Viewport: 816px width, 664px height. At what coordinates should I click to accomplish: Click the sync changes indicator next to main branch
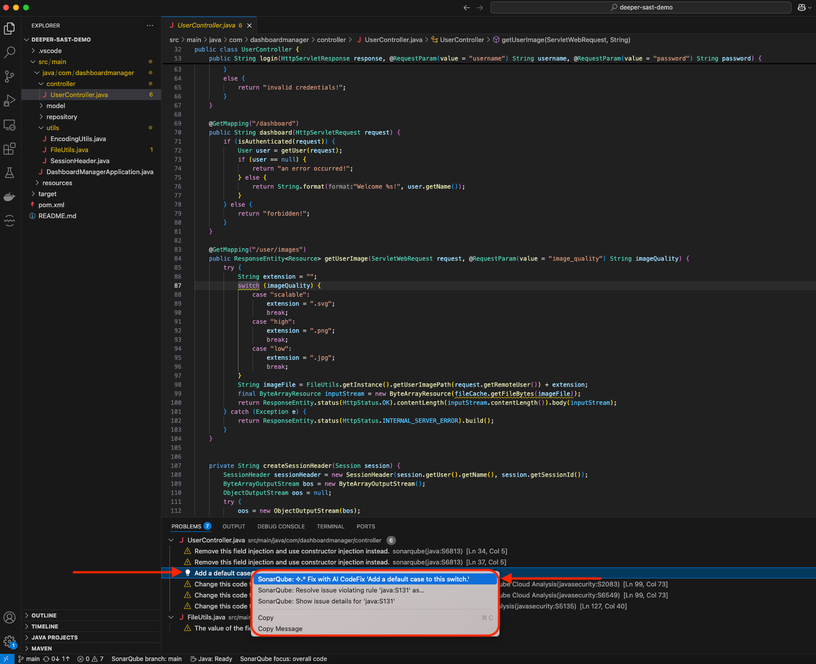pos(55,658)
